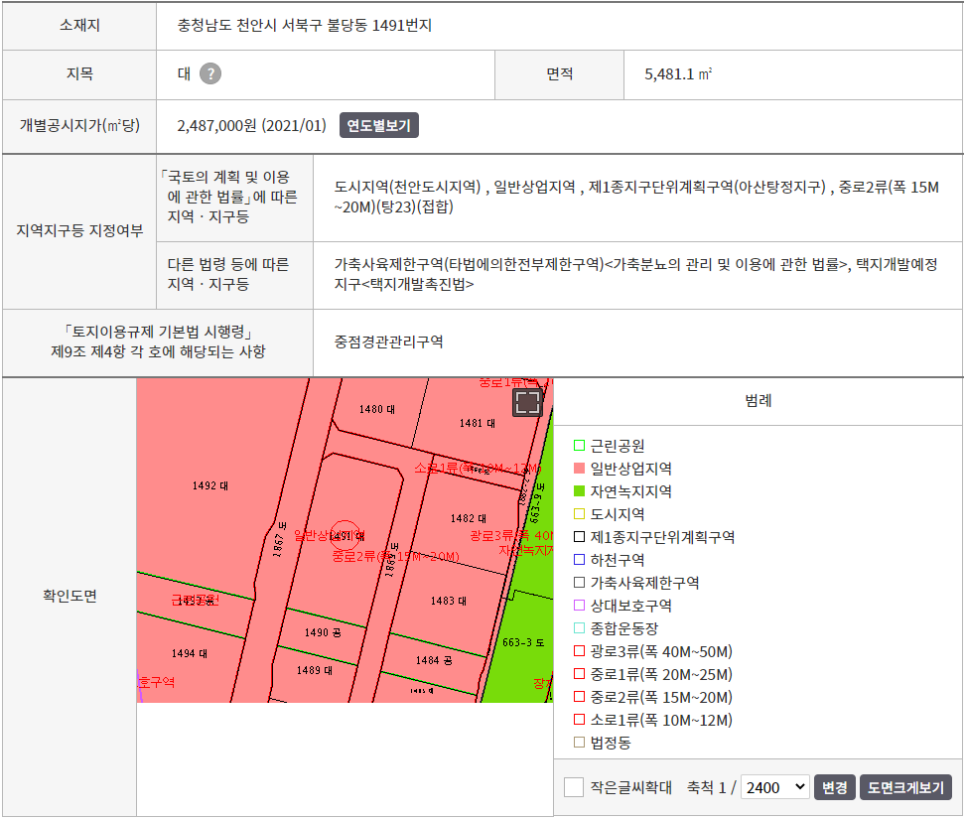966x819 pixels.
Task: Open the scale 2400 dropdown
Action: pos(775,787)
